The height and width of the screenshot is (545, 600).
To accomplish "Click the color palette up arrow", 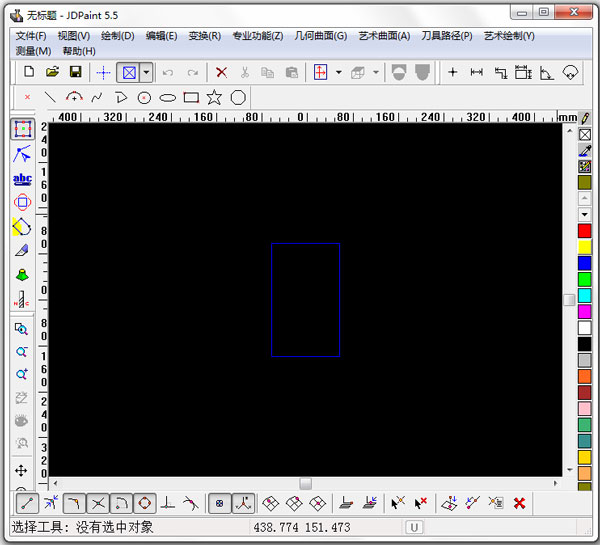I will click(x=584, y=198).
